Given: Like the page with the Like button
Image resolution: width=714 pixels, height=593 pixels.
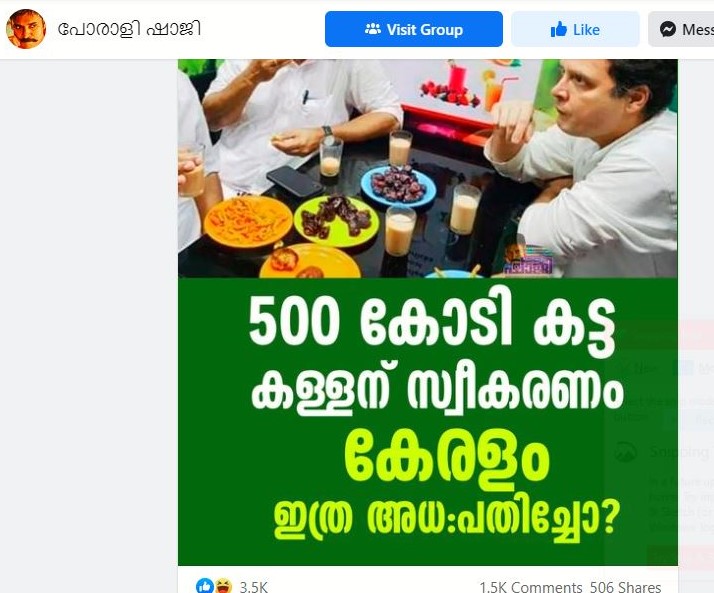Looking at the screenshot, I should [x=576, y=29].
